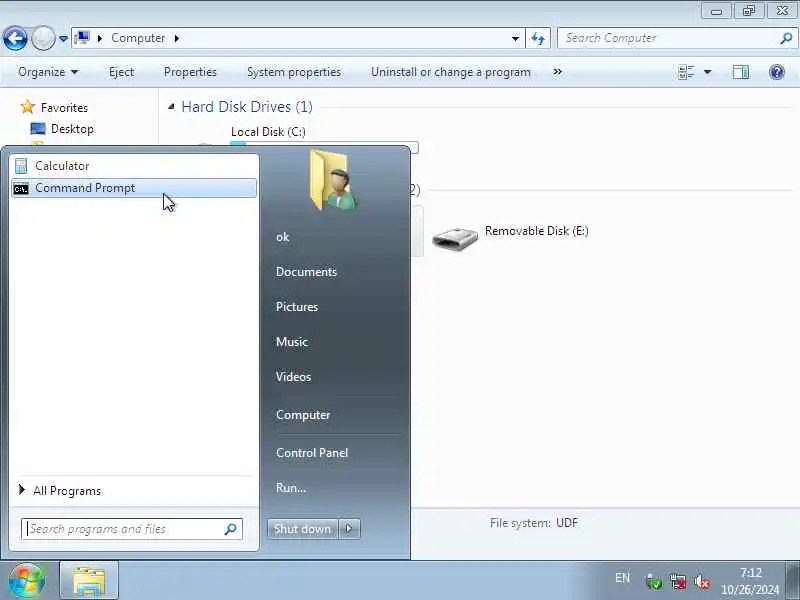Open Computer from the Start menu

(x=303, y=415)
